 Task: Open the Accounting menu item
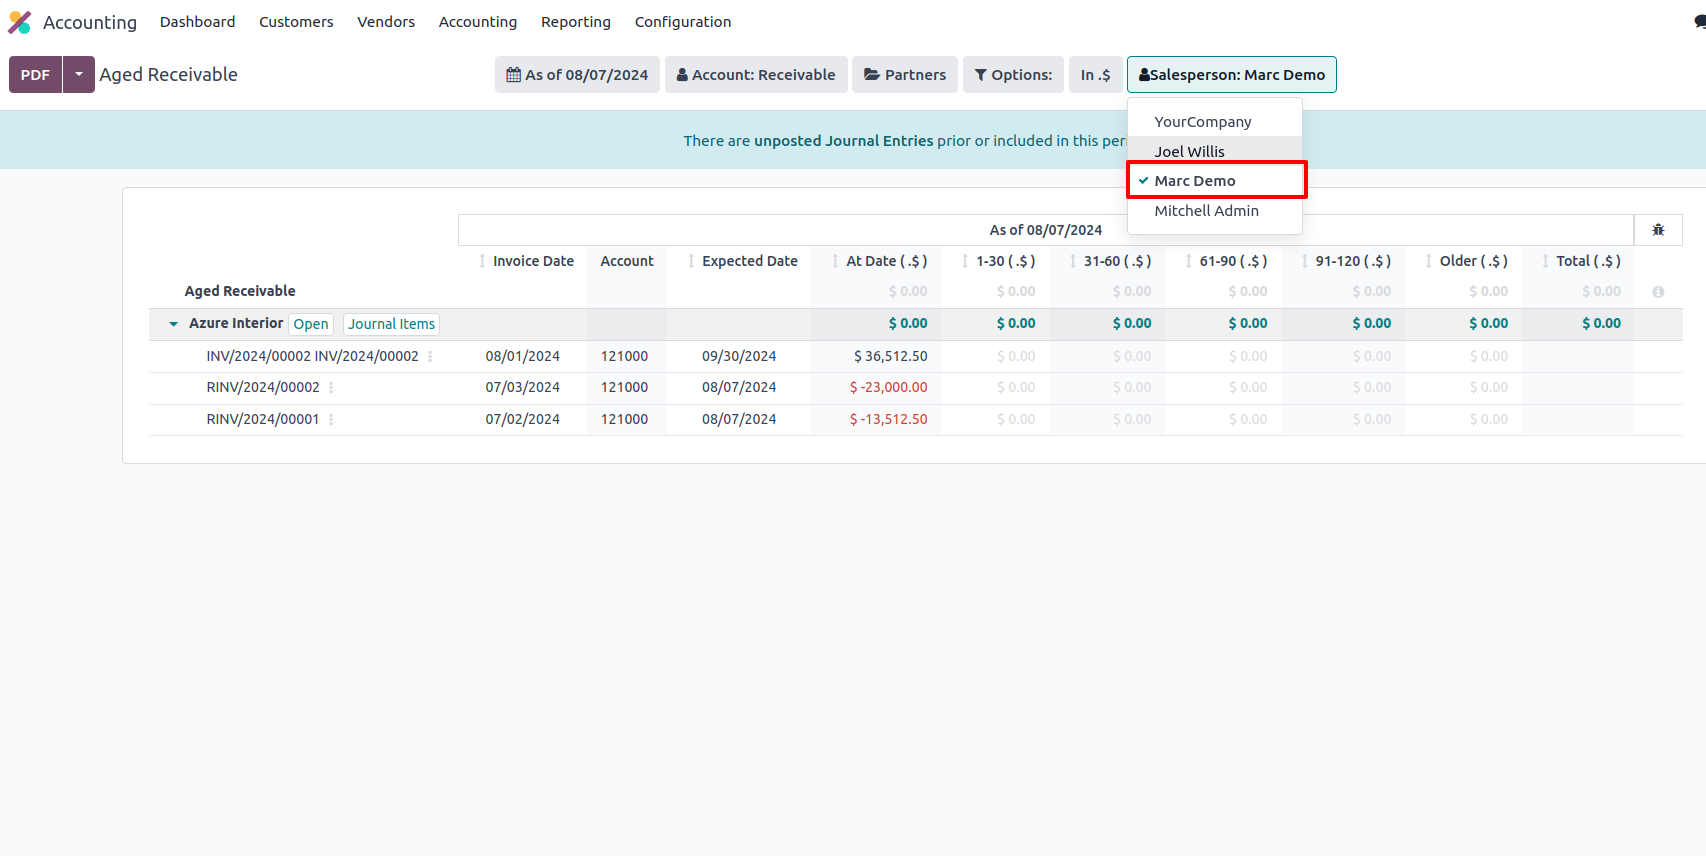click(478, 22)
